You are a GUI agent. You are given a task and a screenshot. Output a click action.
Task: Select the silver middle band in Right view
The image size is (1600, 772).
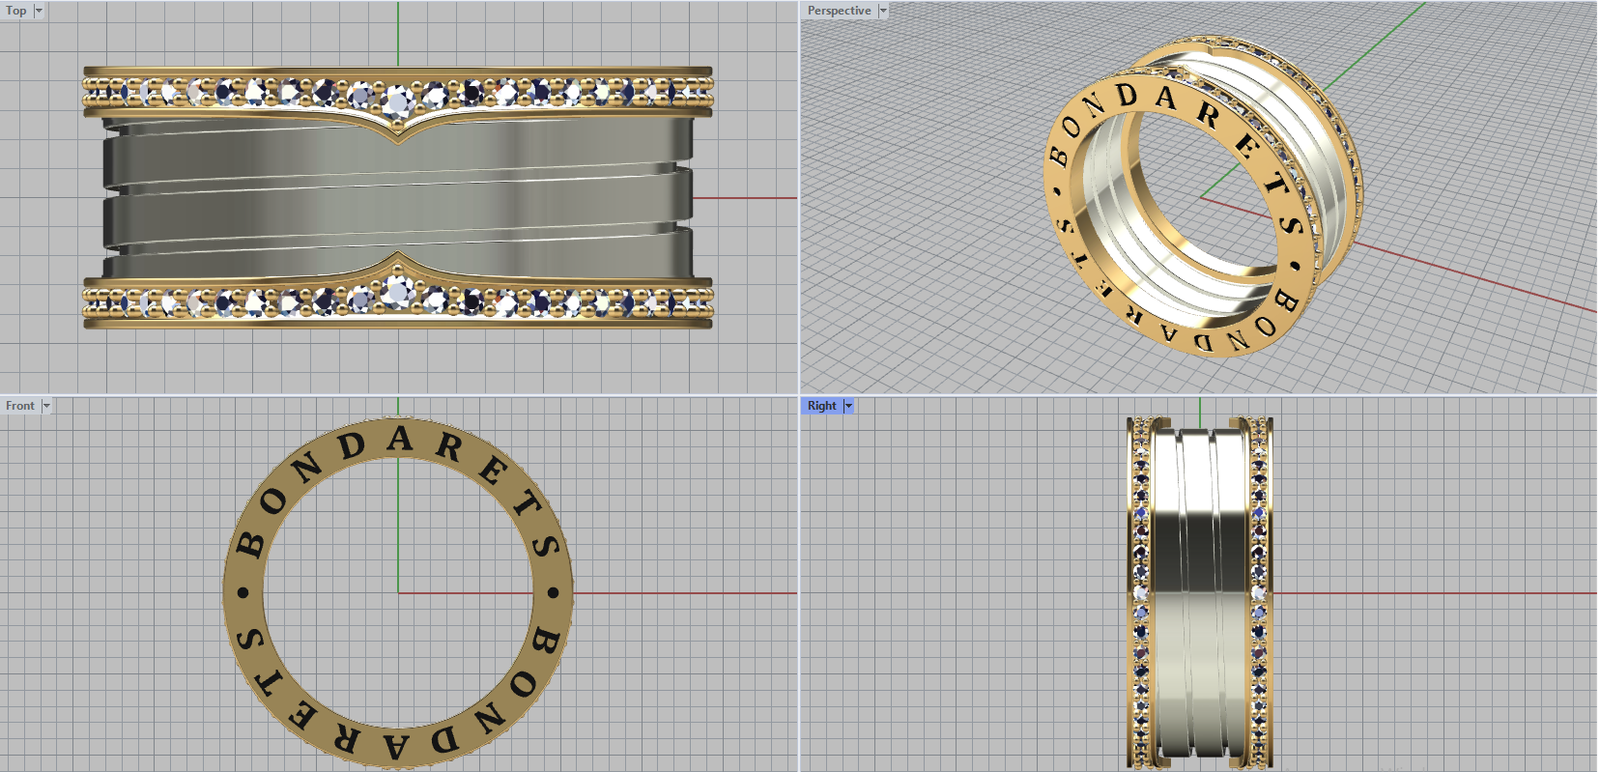[x=1199, y=590]
